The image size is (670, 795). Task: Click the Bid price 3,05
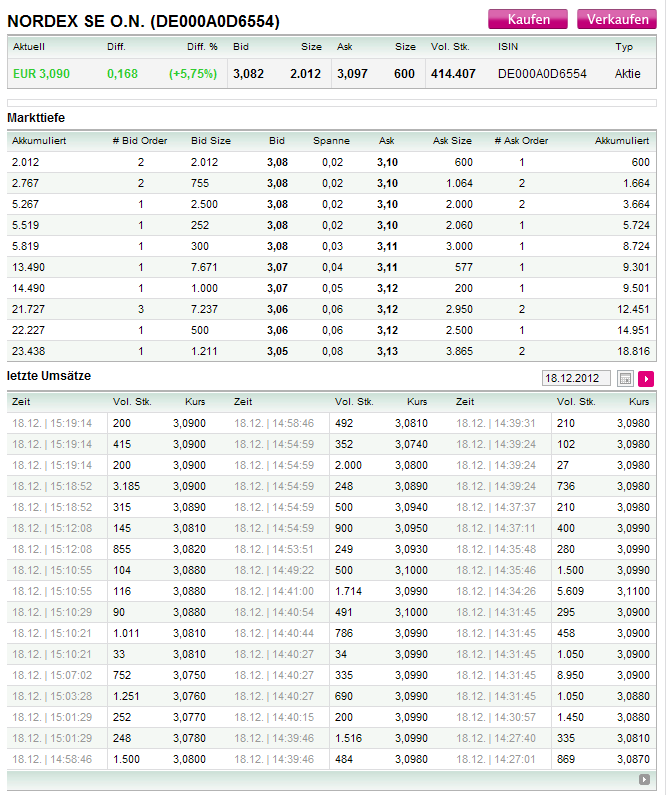277,351
